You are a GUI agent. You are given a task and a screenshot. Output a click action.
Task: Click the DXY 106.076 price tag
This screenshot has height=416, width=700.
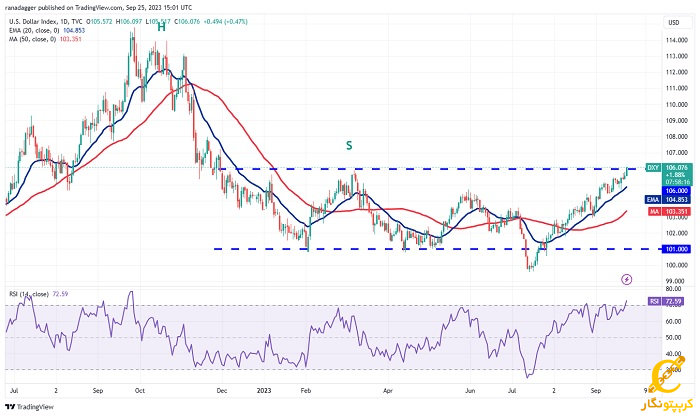click(x=669, y=175)
